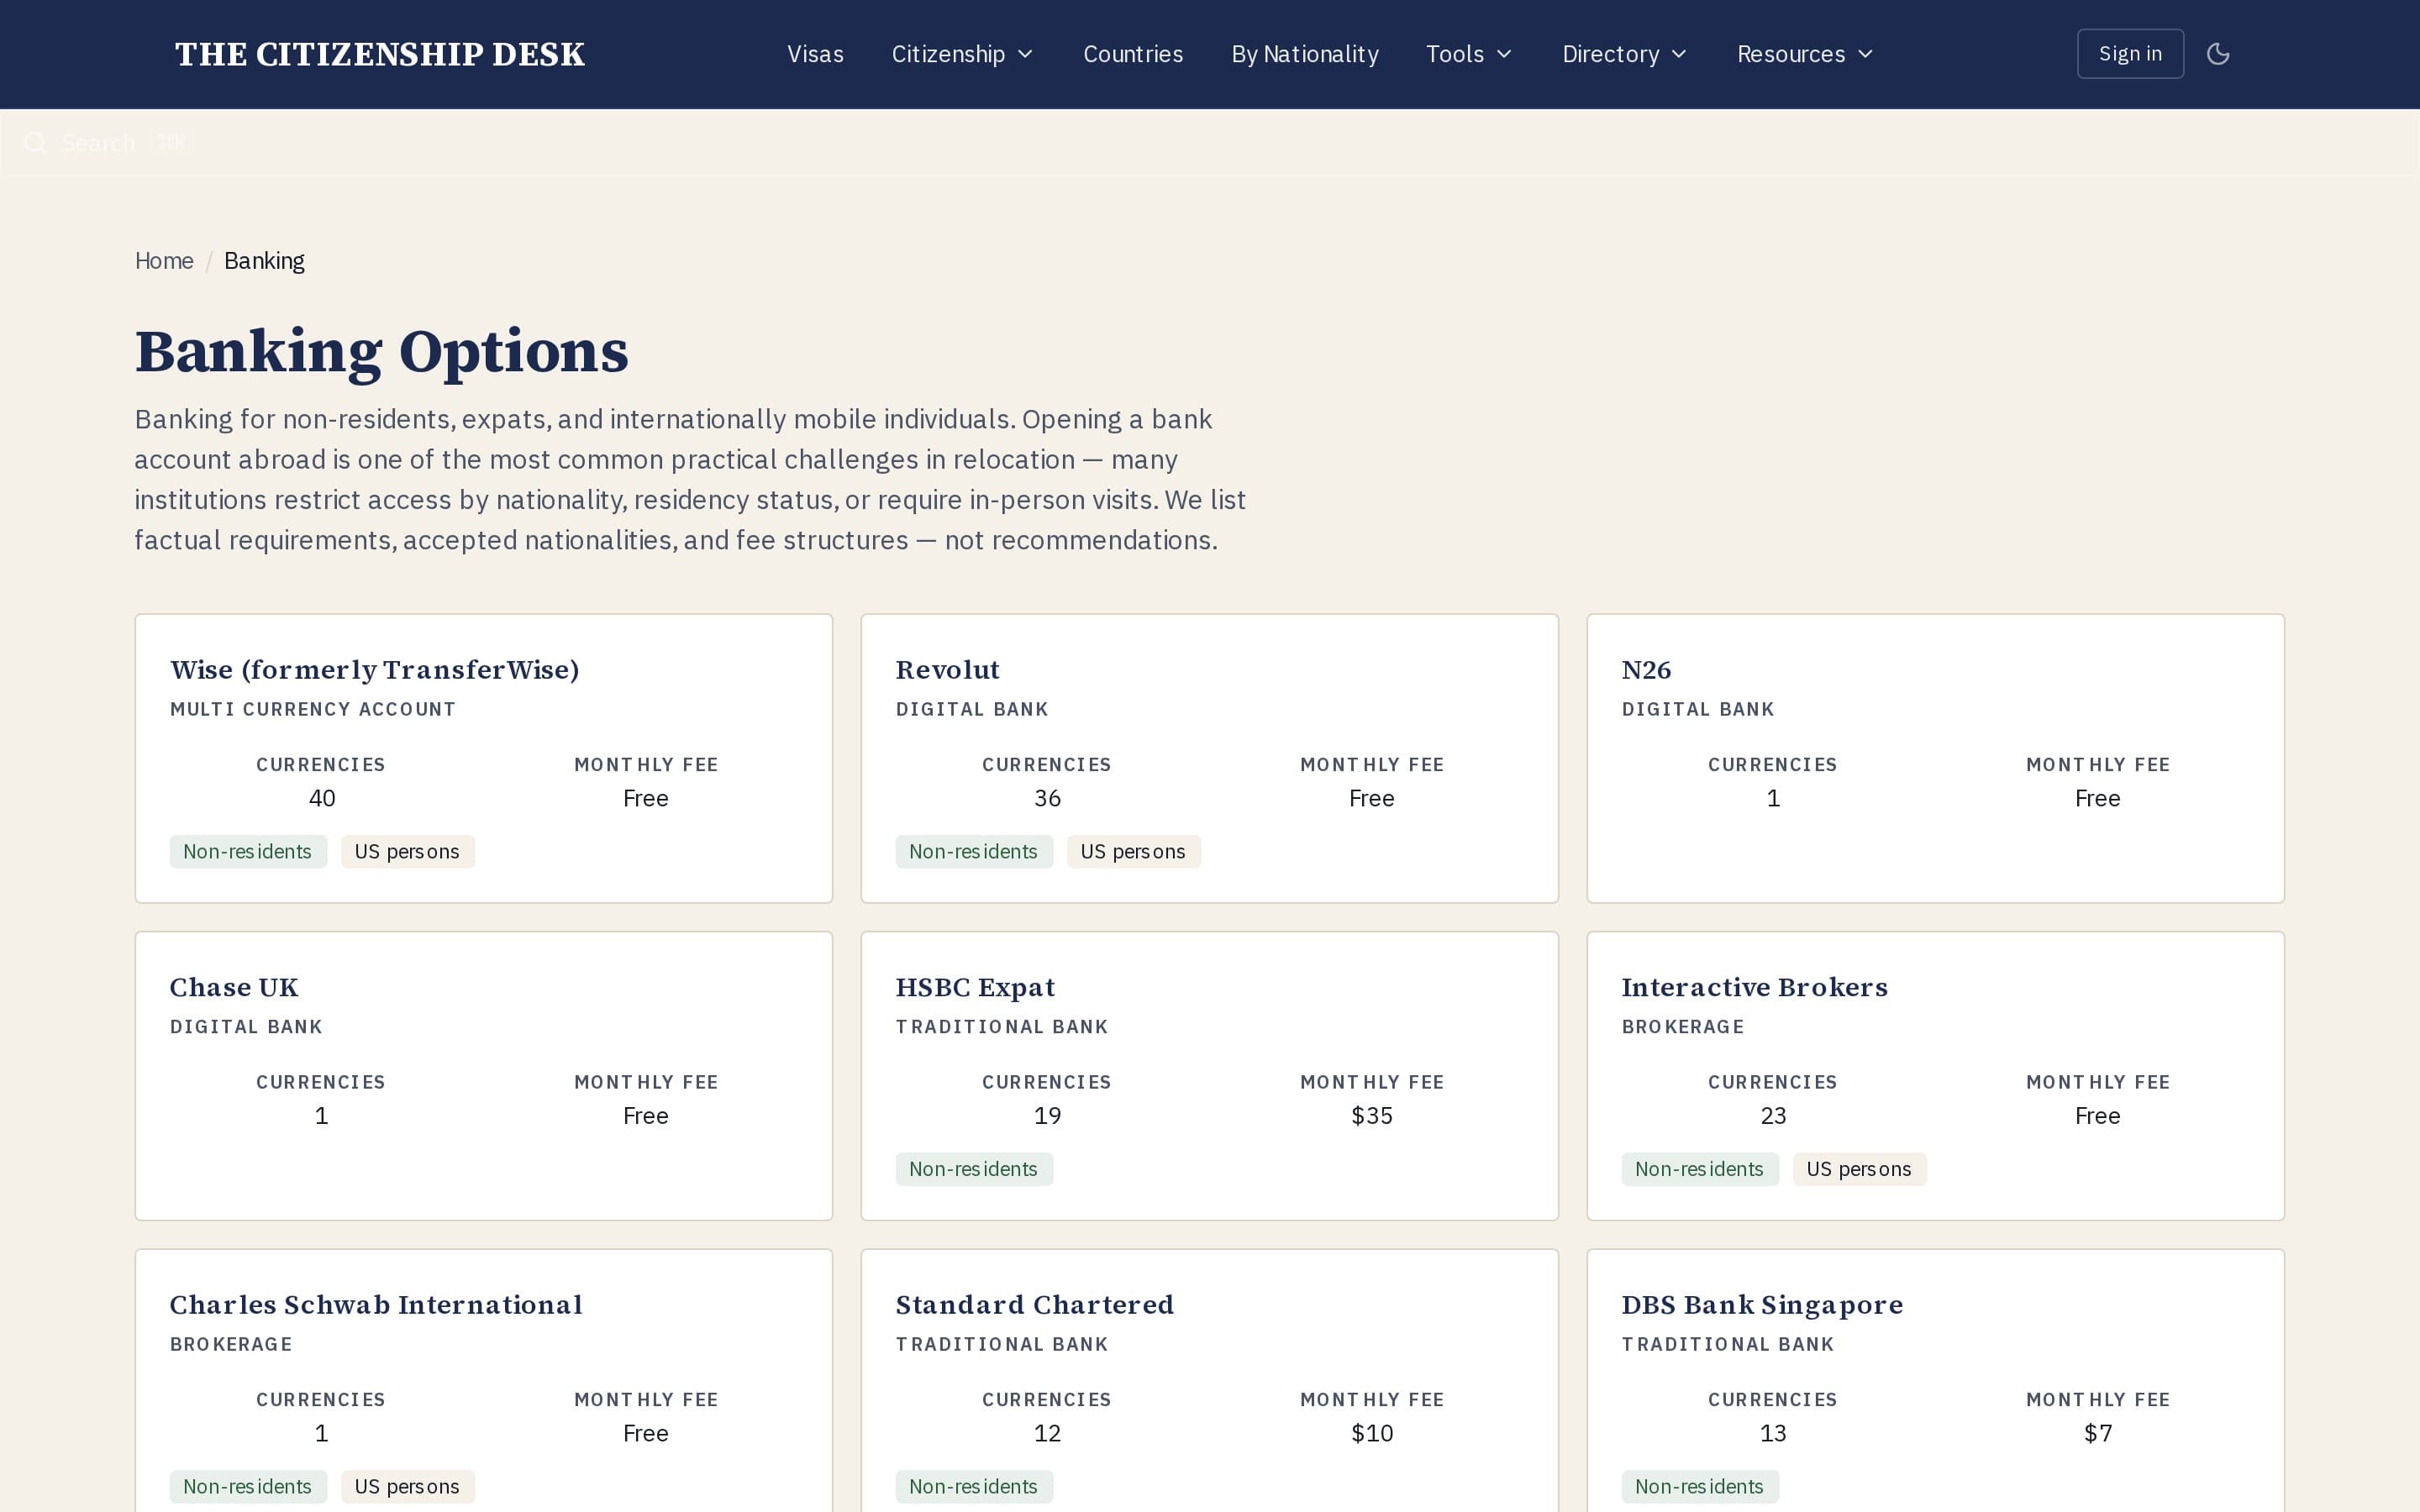
Task: Open the Standard Chartered card title
Action: point(1034,1305)
